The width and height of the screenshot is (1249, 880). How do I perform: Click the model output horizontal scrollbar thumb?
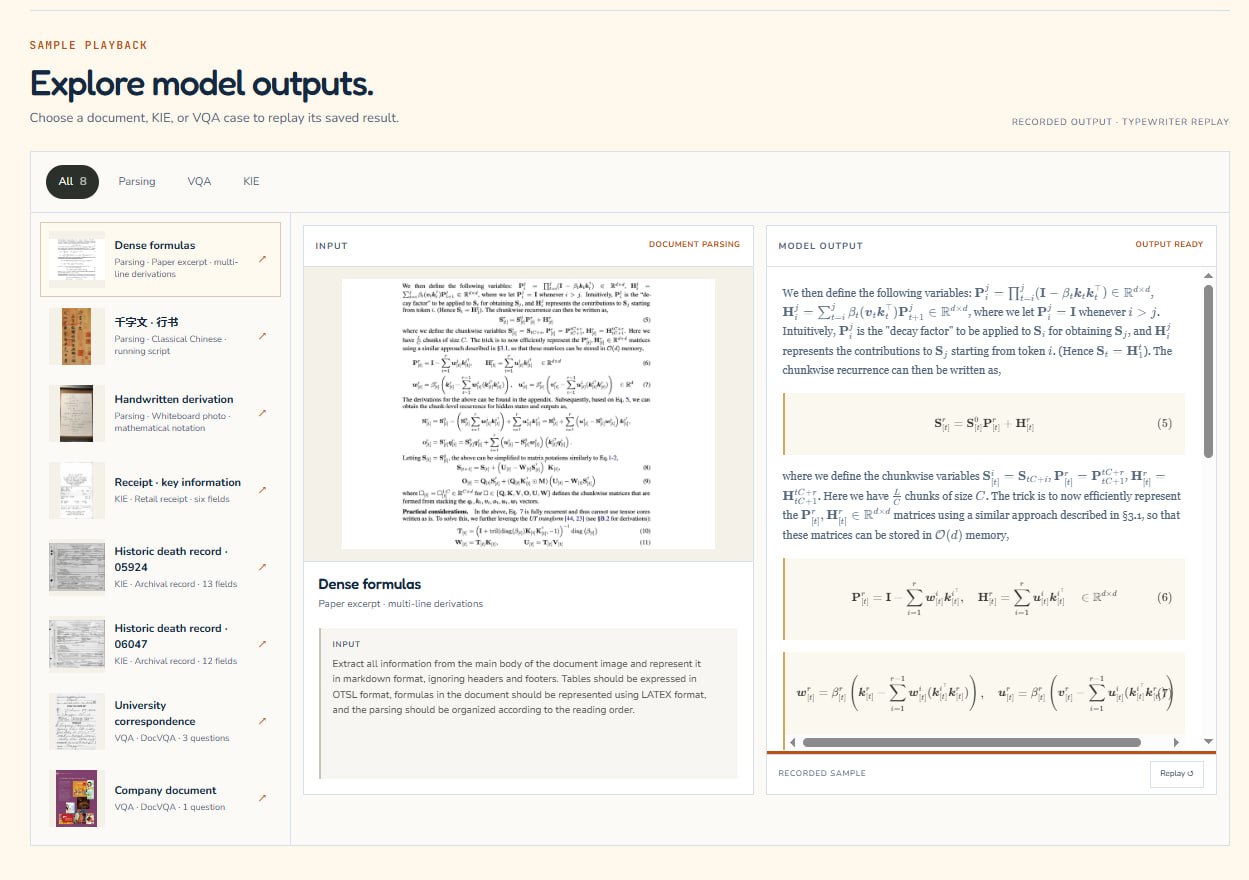coord(971,742)
